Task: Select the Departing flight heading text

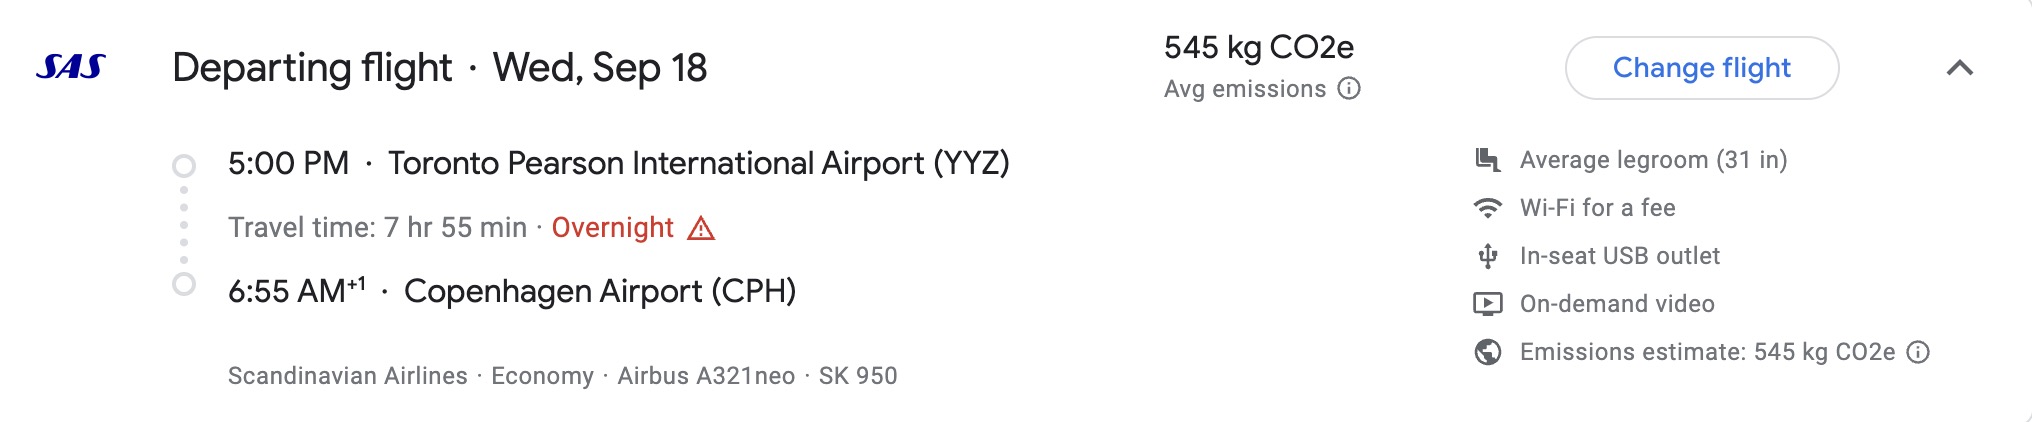Action: click(312, 68)
